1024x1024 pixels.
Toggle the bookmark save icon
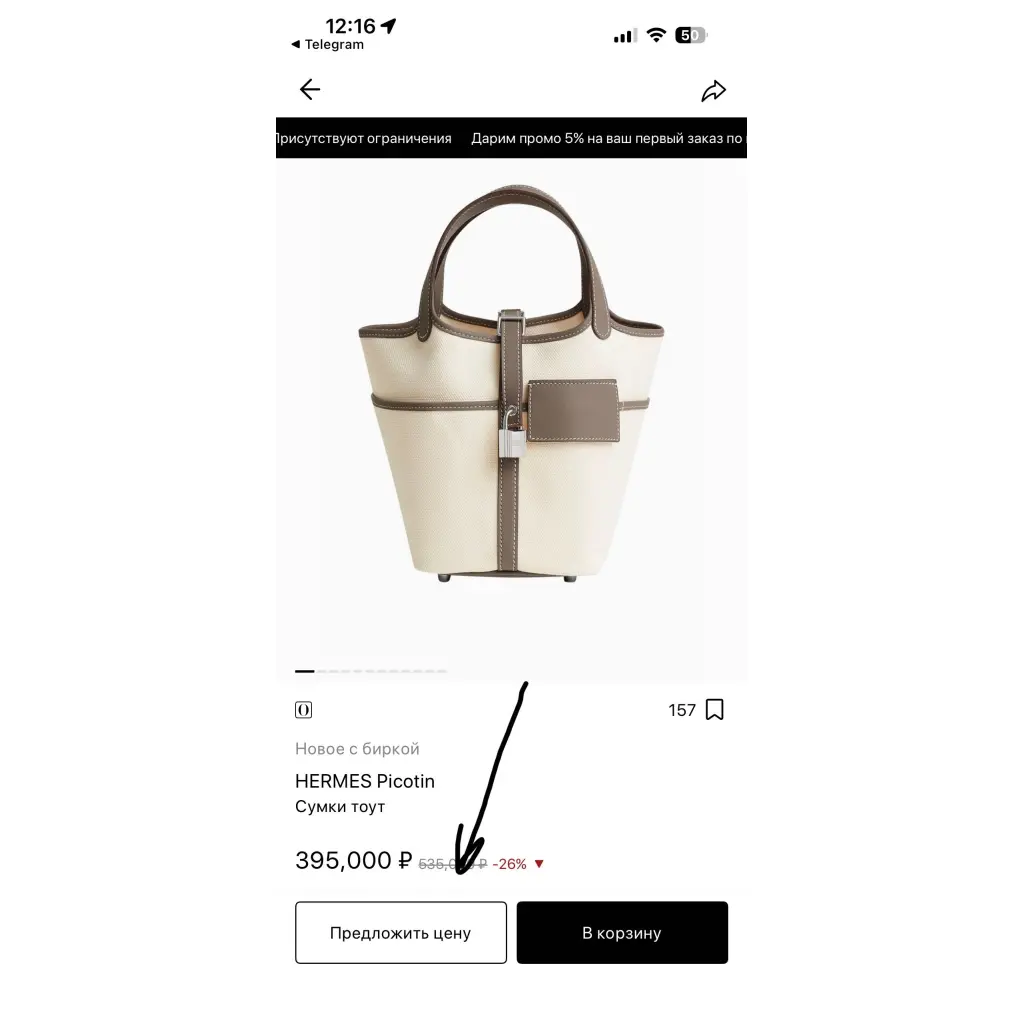pos(714,709)
